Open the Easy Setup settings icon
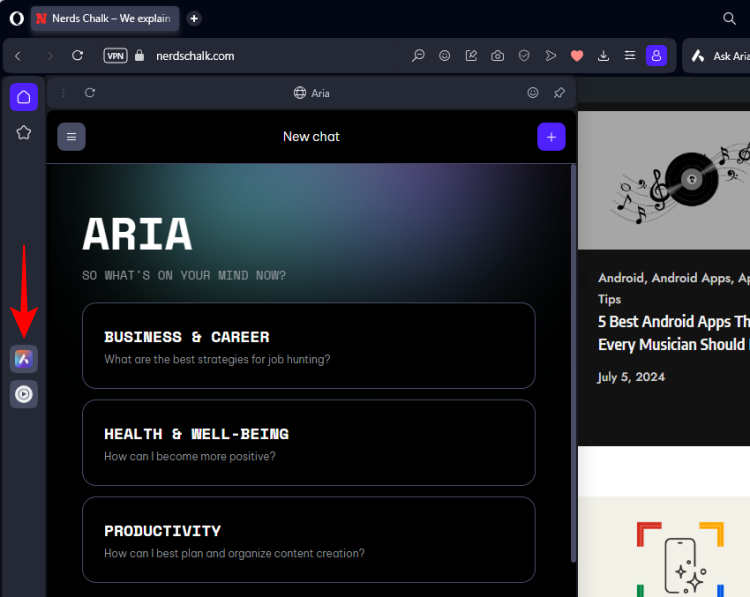The image size is (750, 597). pyautogui.click(x=629, y=56)
